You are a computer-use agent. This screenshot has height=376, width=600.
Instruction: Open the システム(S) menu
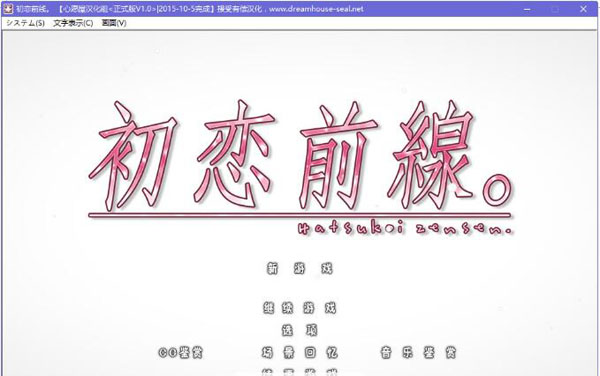pyautogui.click(x=25, y=23)
